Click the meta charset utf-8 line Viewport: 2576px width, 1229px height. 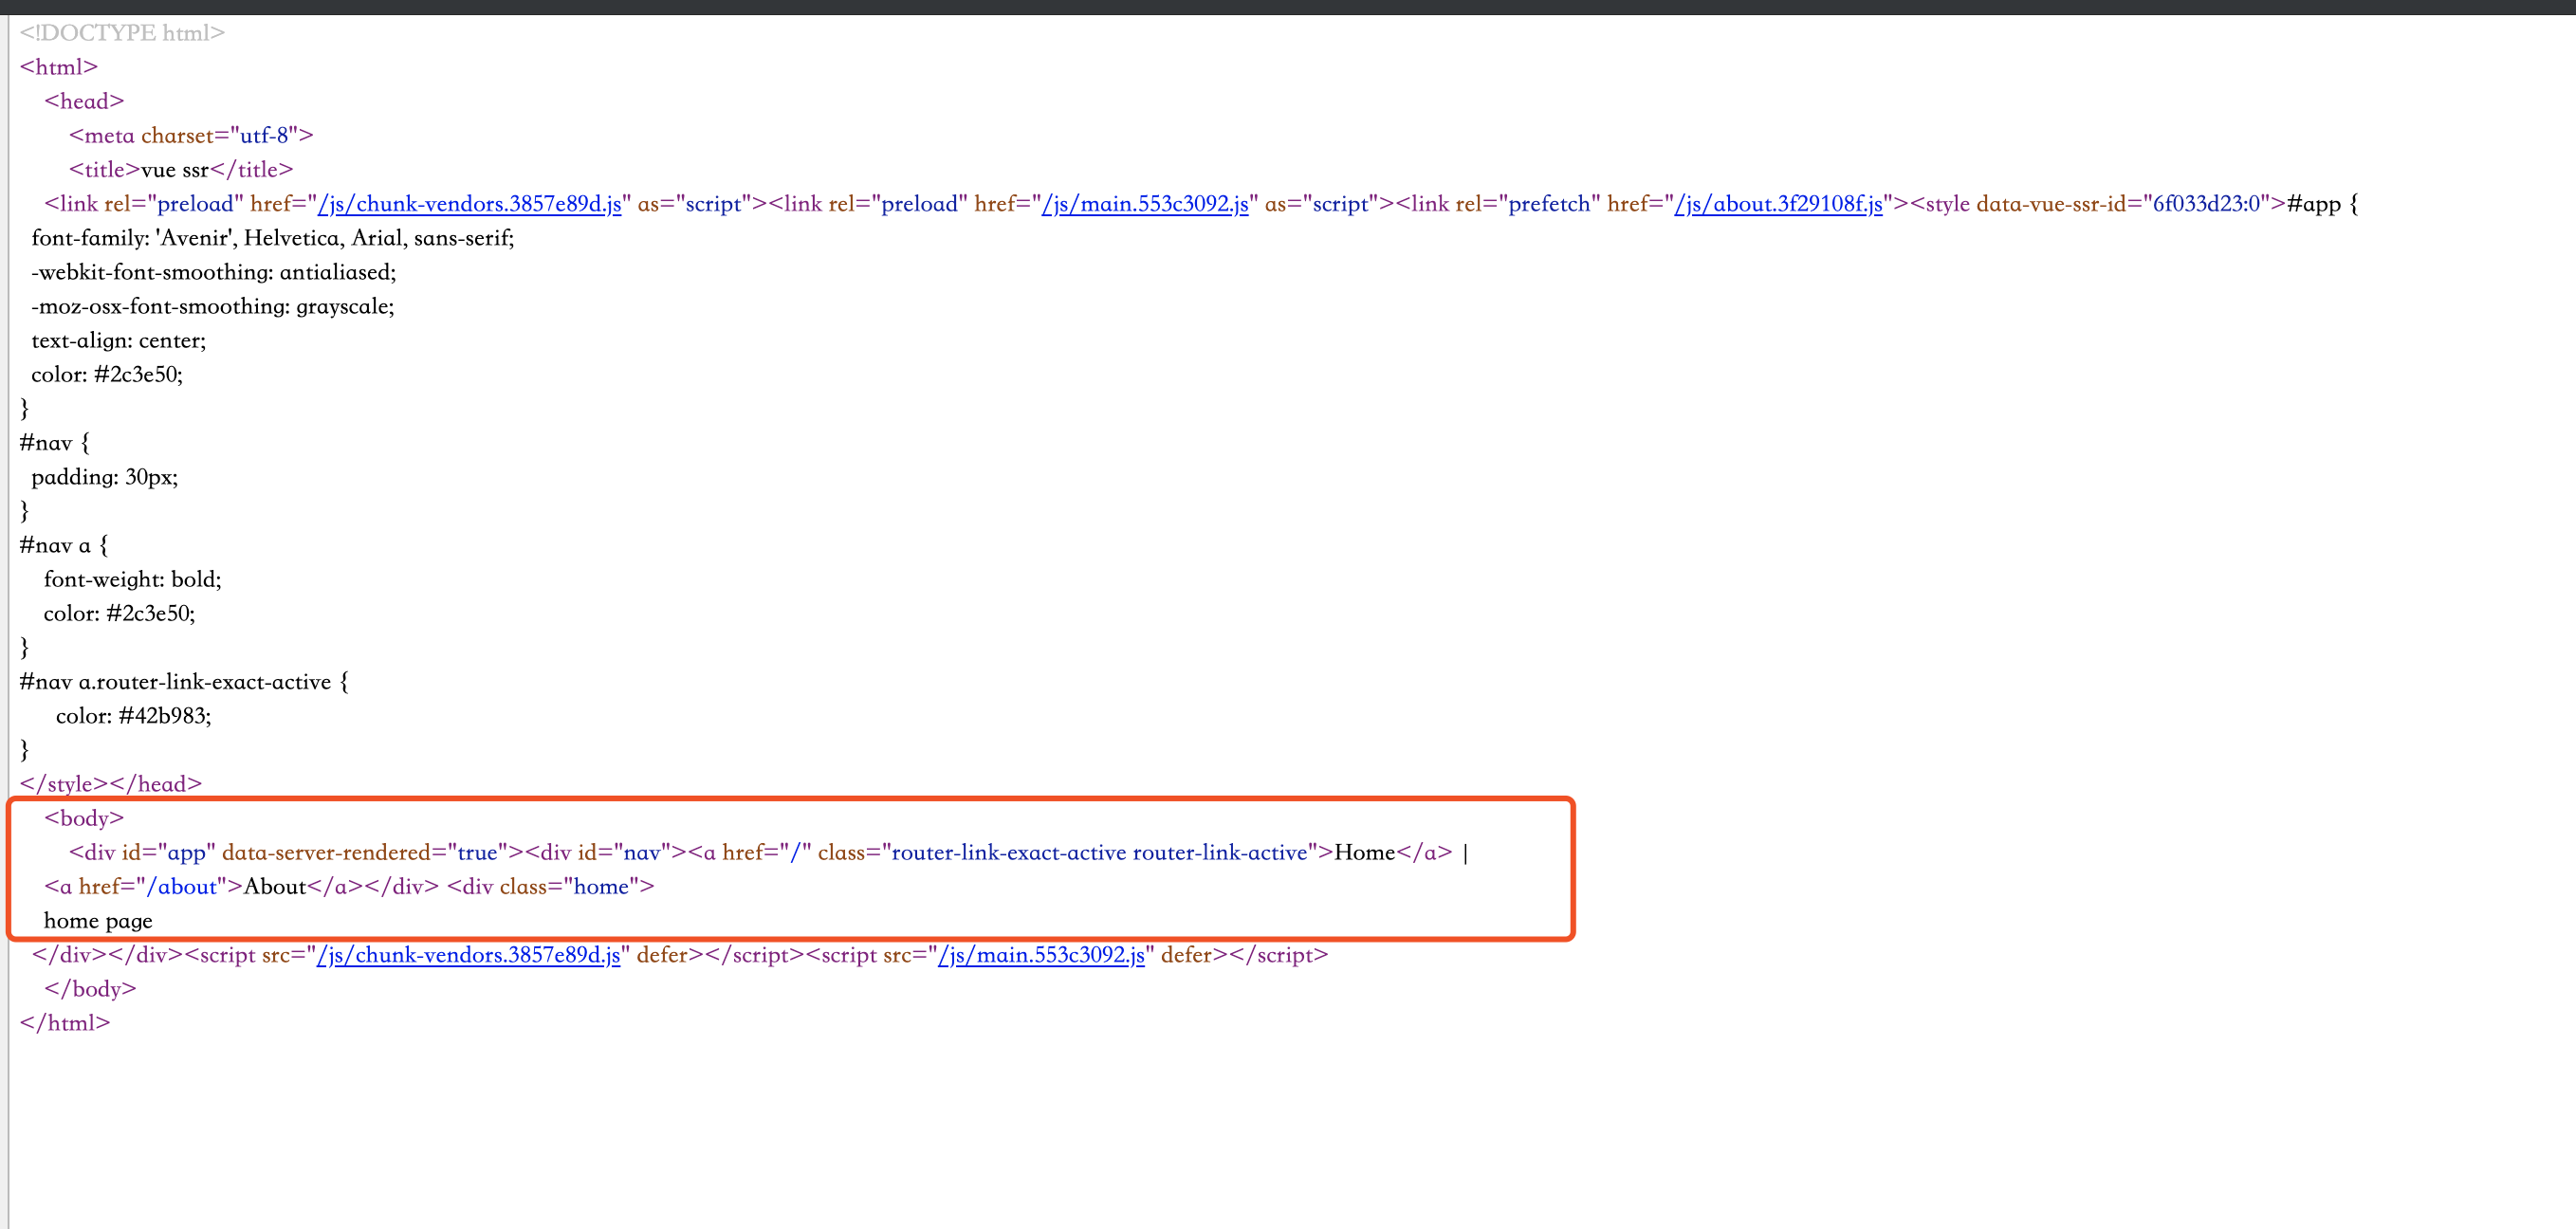(x=191, y=135)
